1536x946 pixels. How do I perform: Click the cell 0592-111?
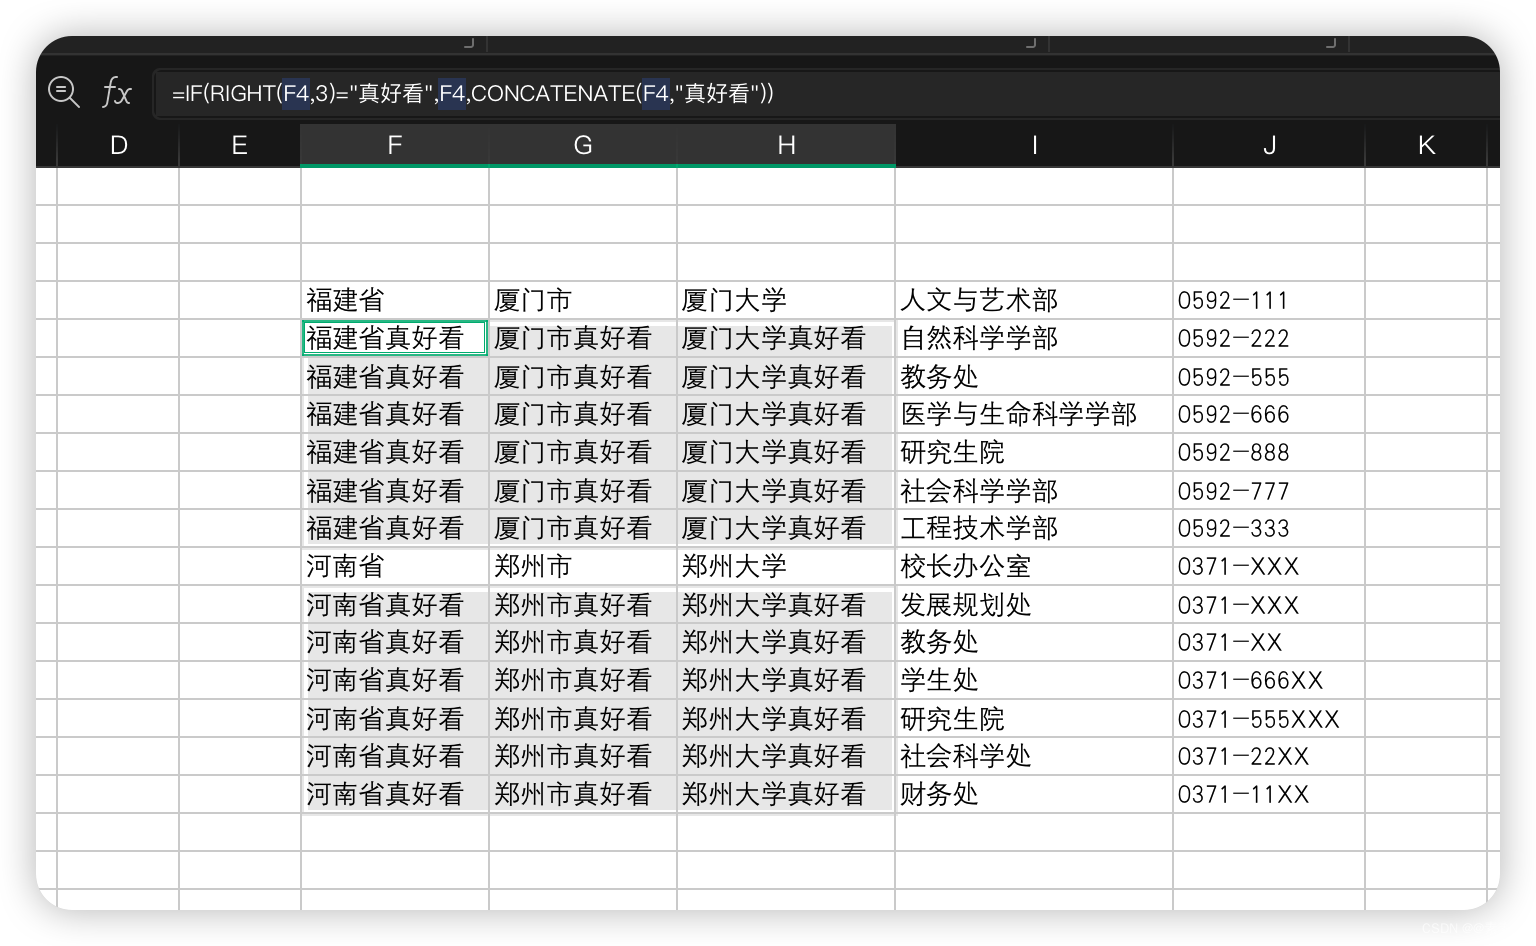[x=1269, y=300]
